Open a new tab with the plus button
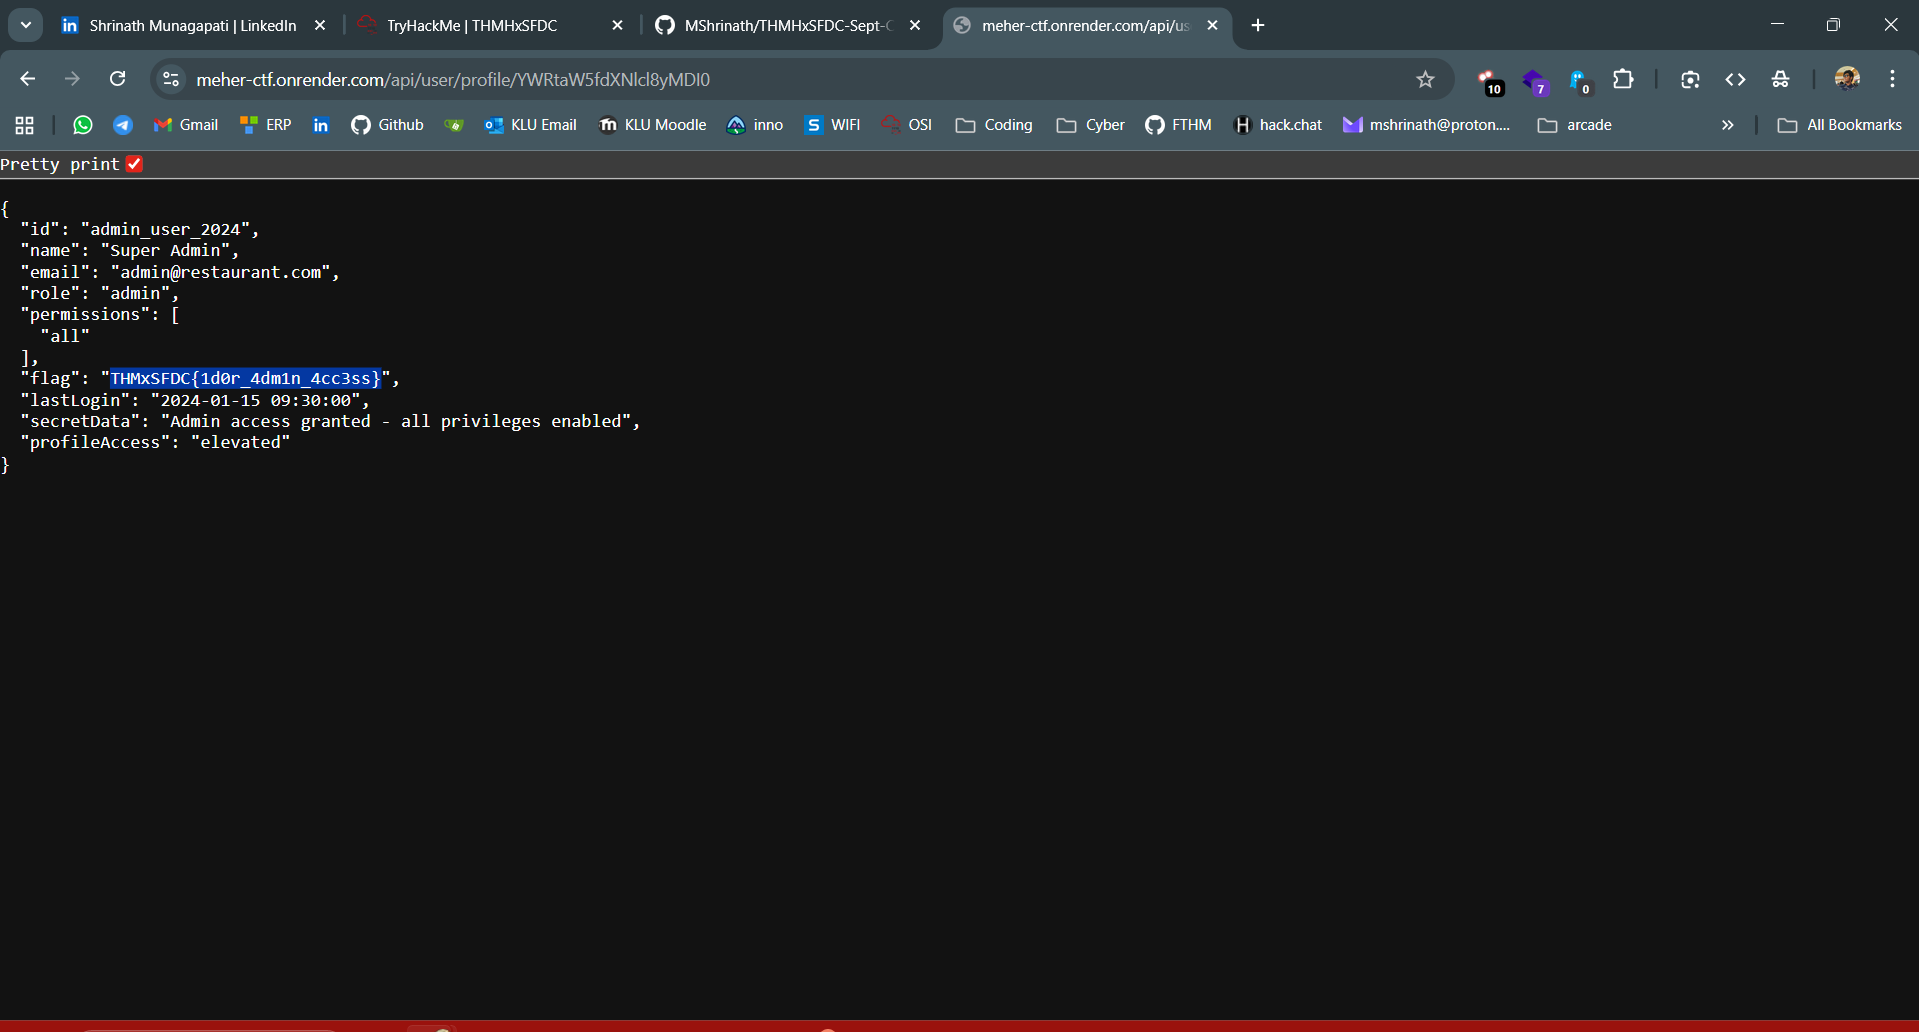This screenshot has height=1032, width=1919. click(1258, 25)
